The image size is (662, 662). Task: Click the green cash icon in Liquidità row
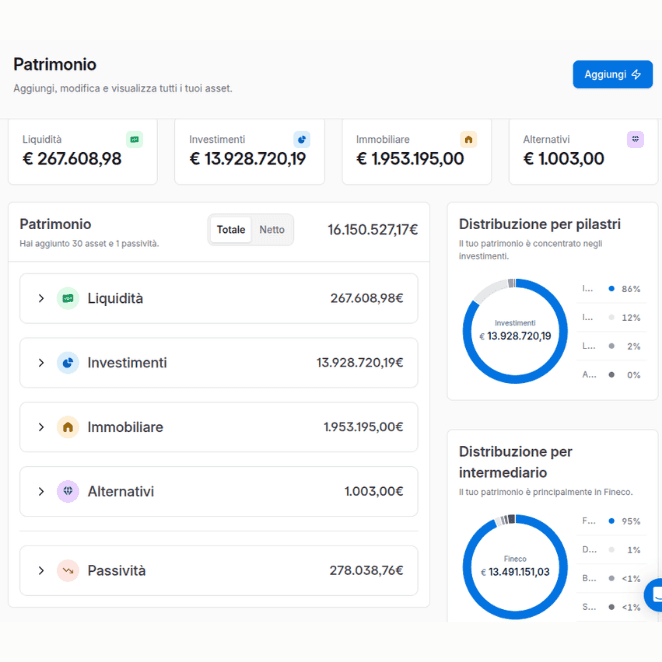pyautogui.click(x=68, y=298)
